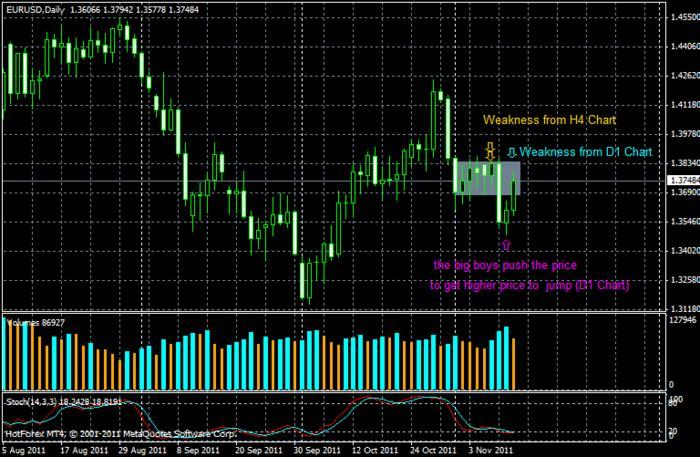The width and height of the screenshot is (700, 457).
Task: Click the 8 Sep 2011 date label
Action: tap(198, 450)
